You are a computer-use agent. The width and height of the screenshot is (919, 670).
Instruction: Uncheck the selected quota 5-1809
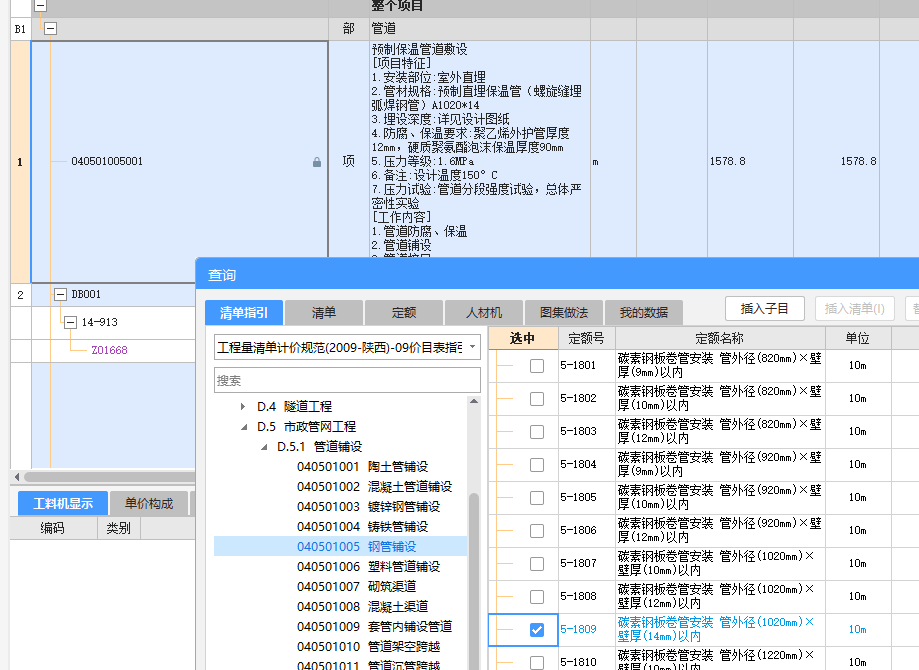[x=537, y=630]
